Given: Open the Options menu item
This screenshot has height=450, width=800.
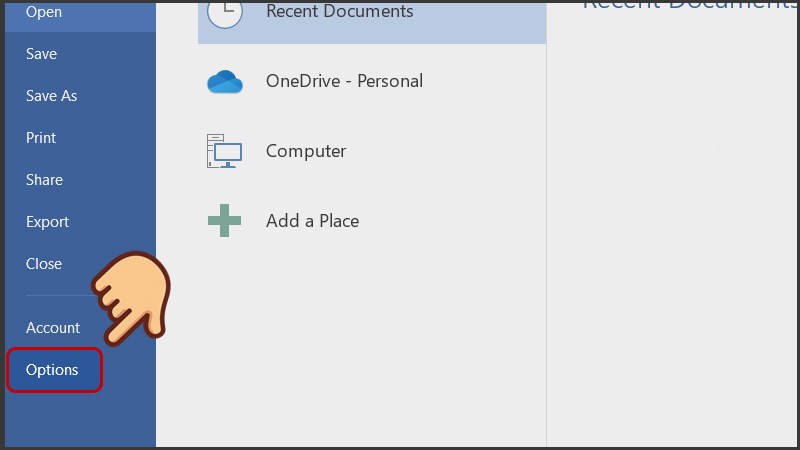Looking at the screenshot, I should (x=53, y=370).
